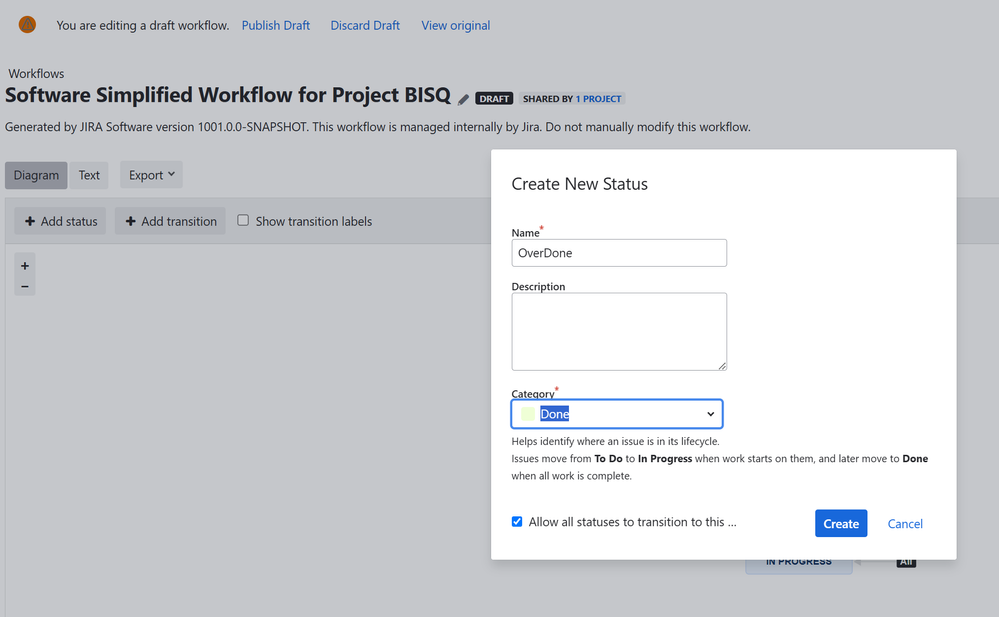This screenshot has height=617, width=999.
Task: Switch to the Diagram tab
Action: pos(36,175)
